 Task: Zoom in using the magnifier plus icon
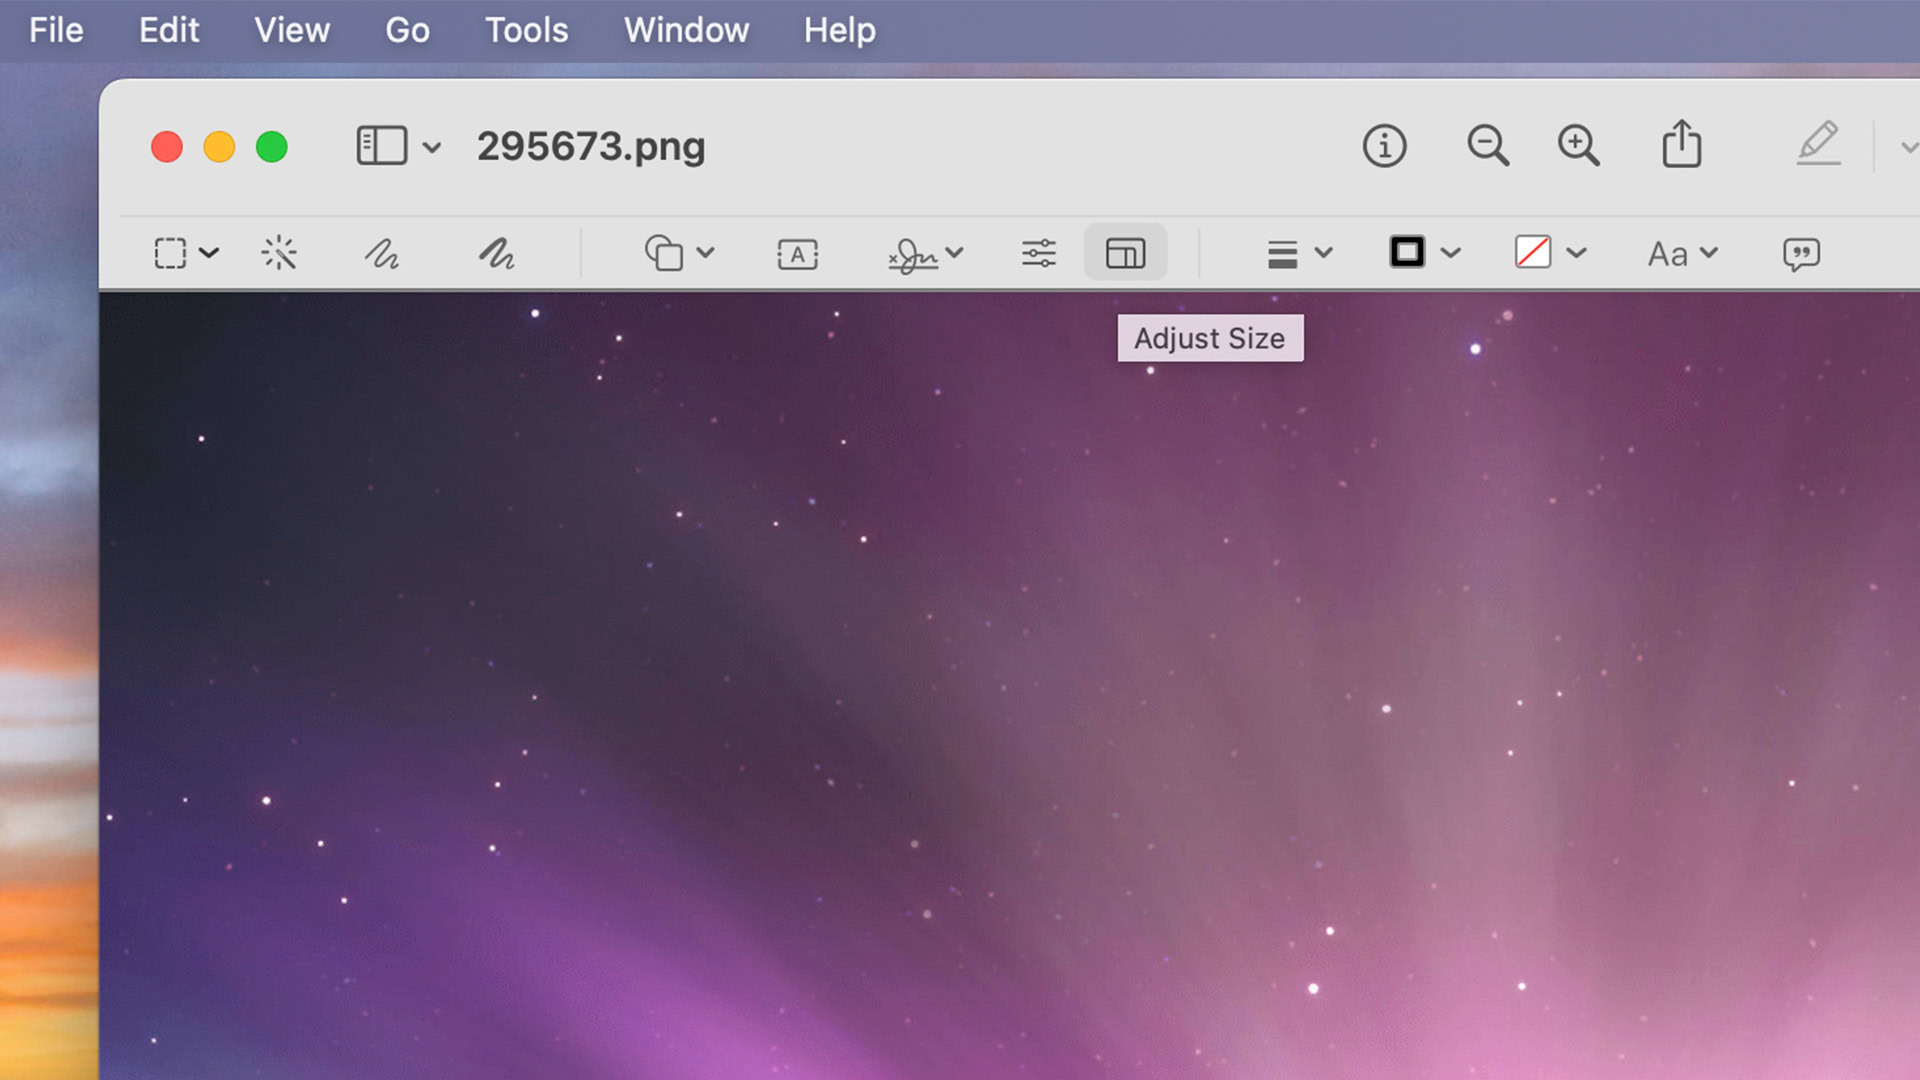tap(1578, 146)
